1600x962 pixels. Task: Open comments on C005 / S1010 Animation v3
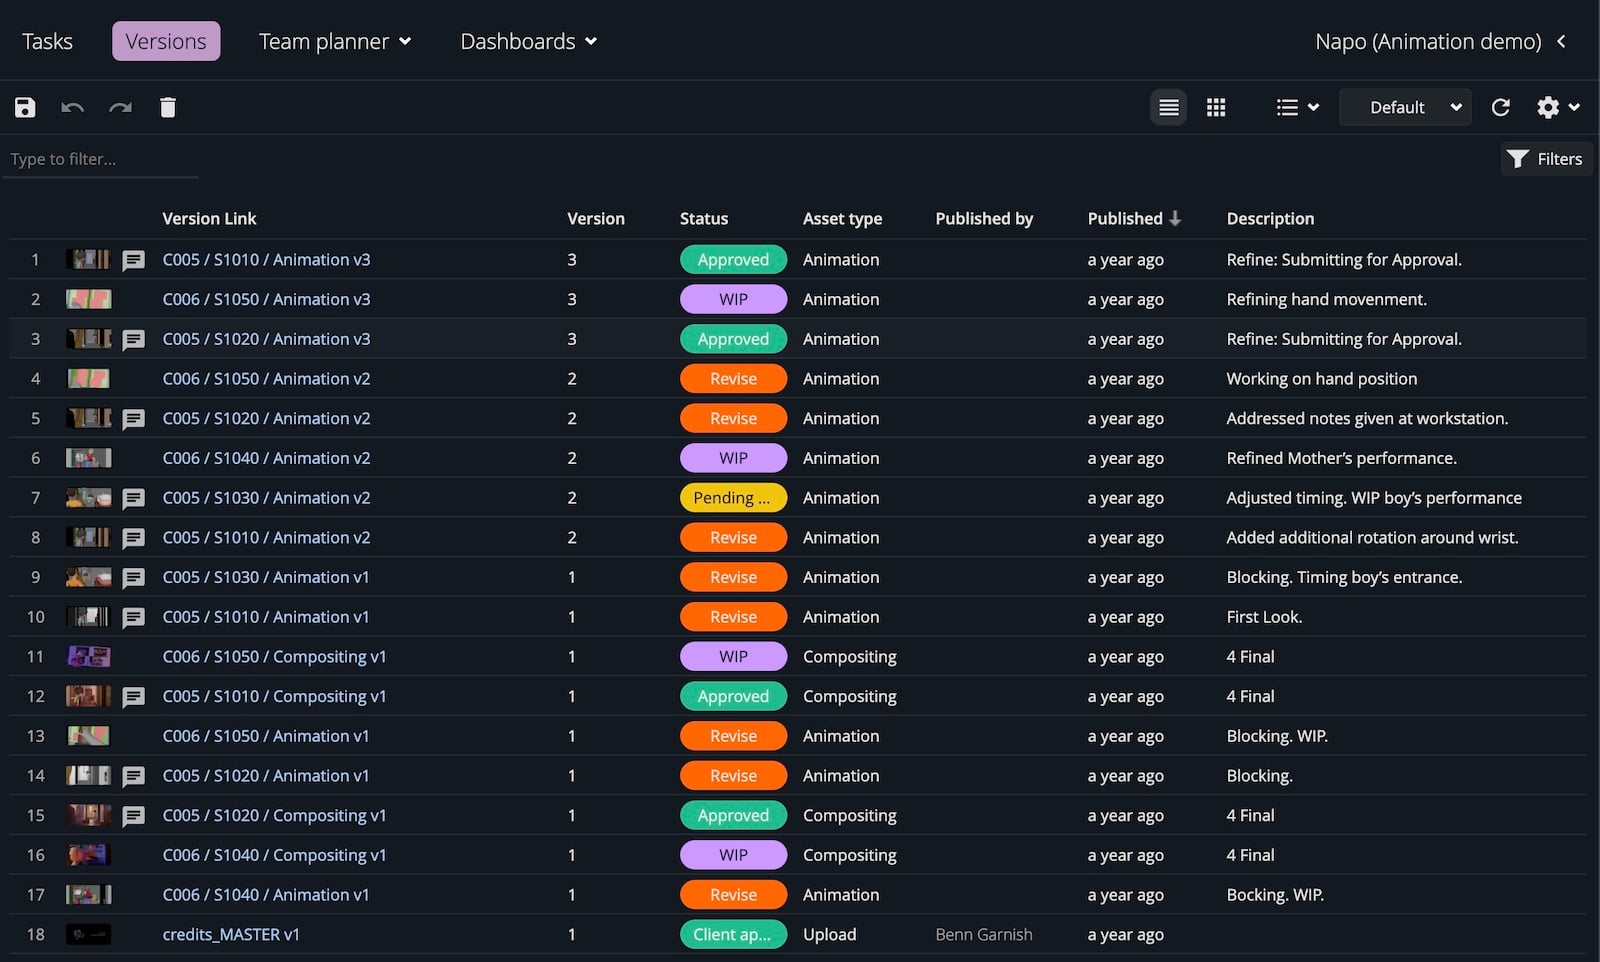click(134, 260)
